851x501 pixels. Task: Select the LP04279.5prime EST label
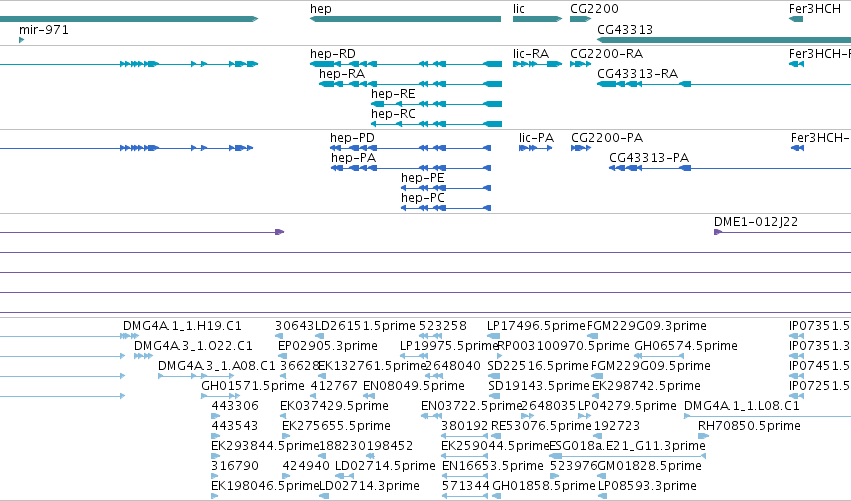point(627,407)
